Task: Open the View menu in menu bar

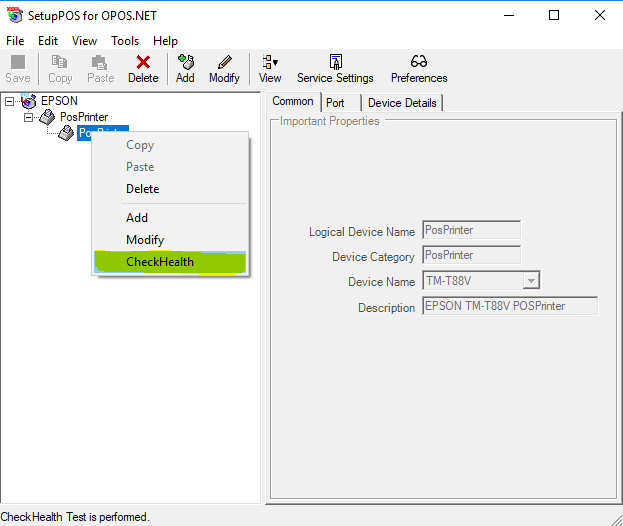Action: [x=84, y=41]
